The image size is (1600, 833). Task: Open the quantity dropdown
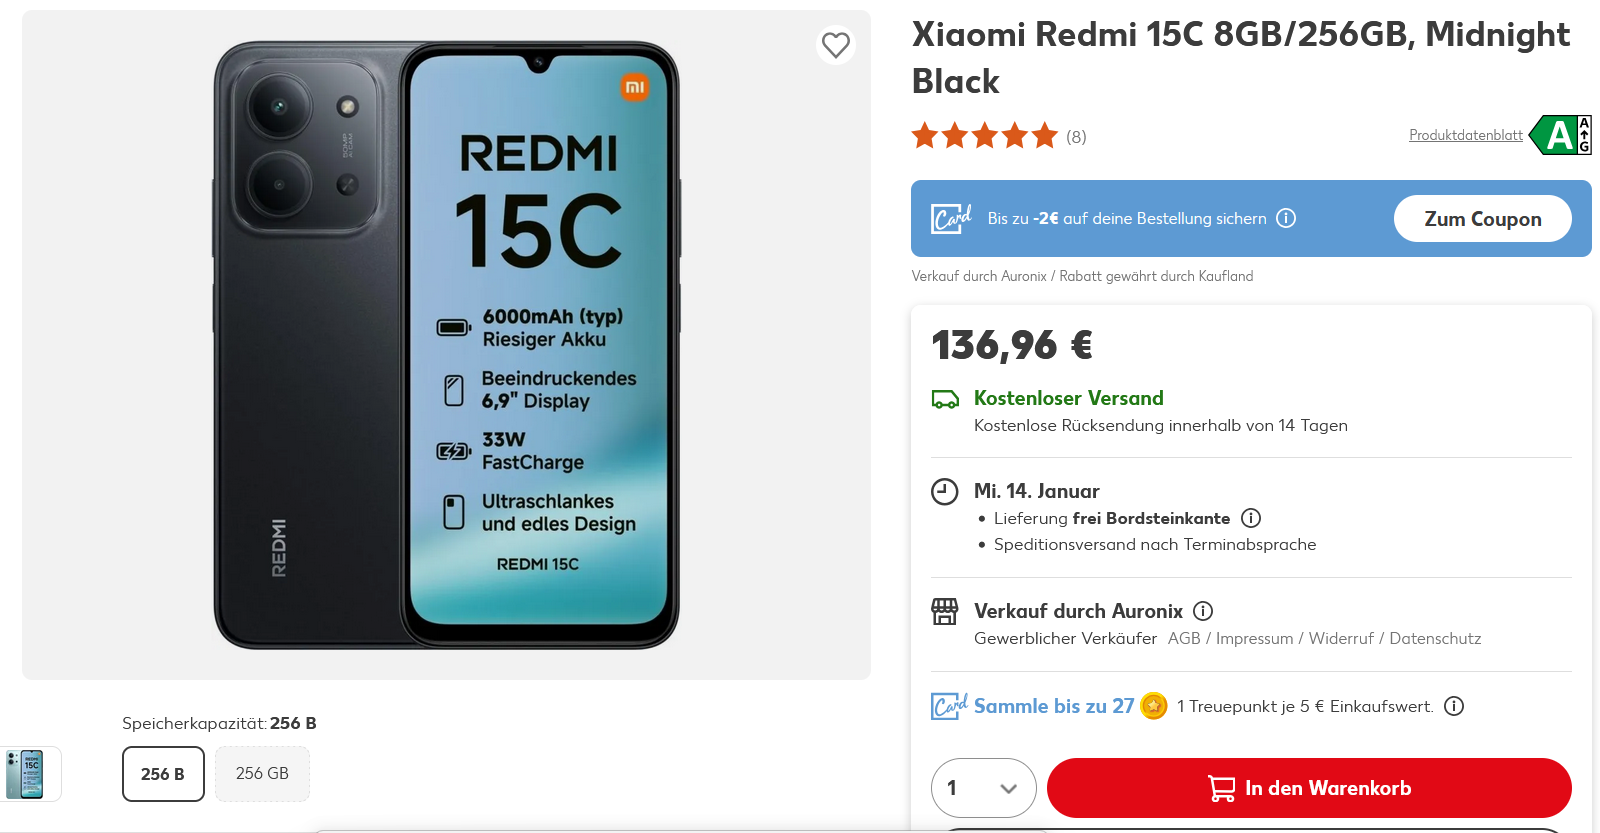(983, 788)
